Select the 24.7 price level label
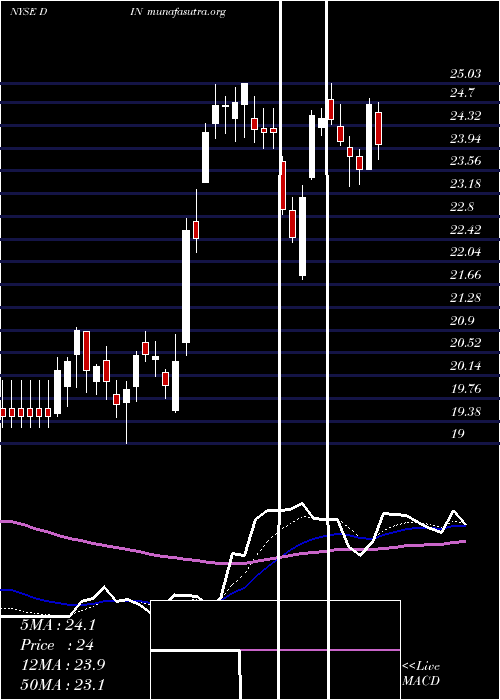This screenshot has width=500, height=700. 462,93
